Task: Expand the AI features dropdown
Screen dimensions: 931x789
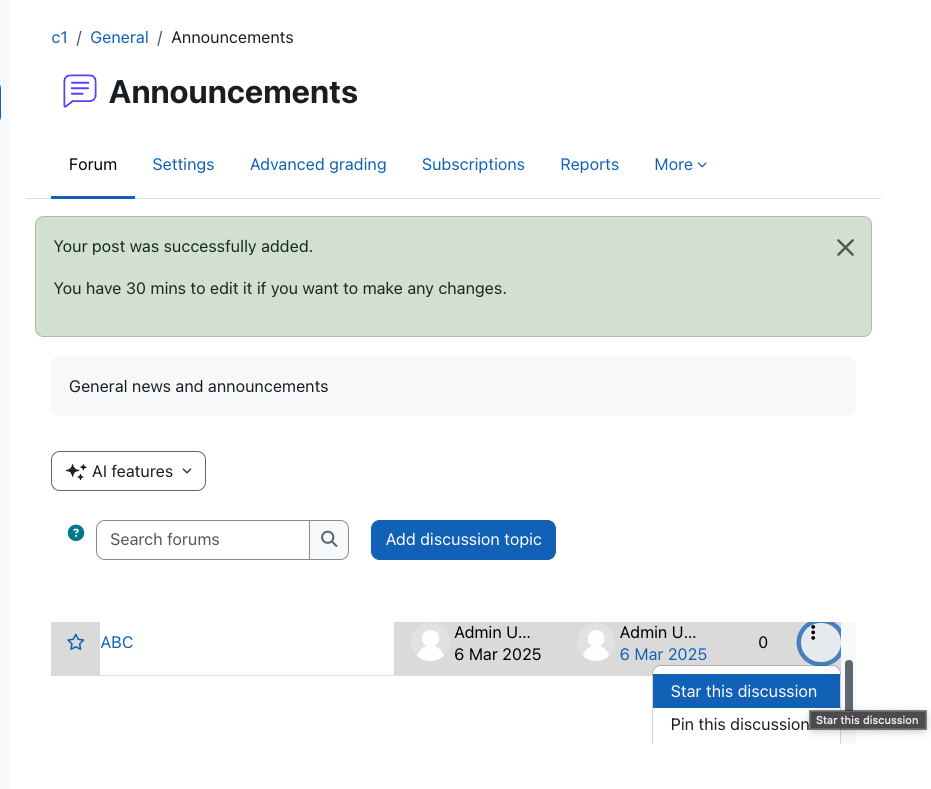Action: (128, 471)
